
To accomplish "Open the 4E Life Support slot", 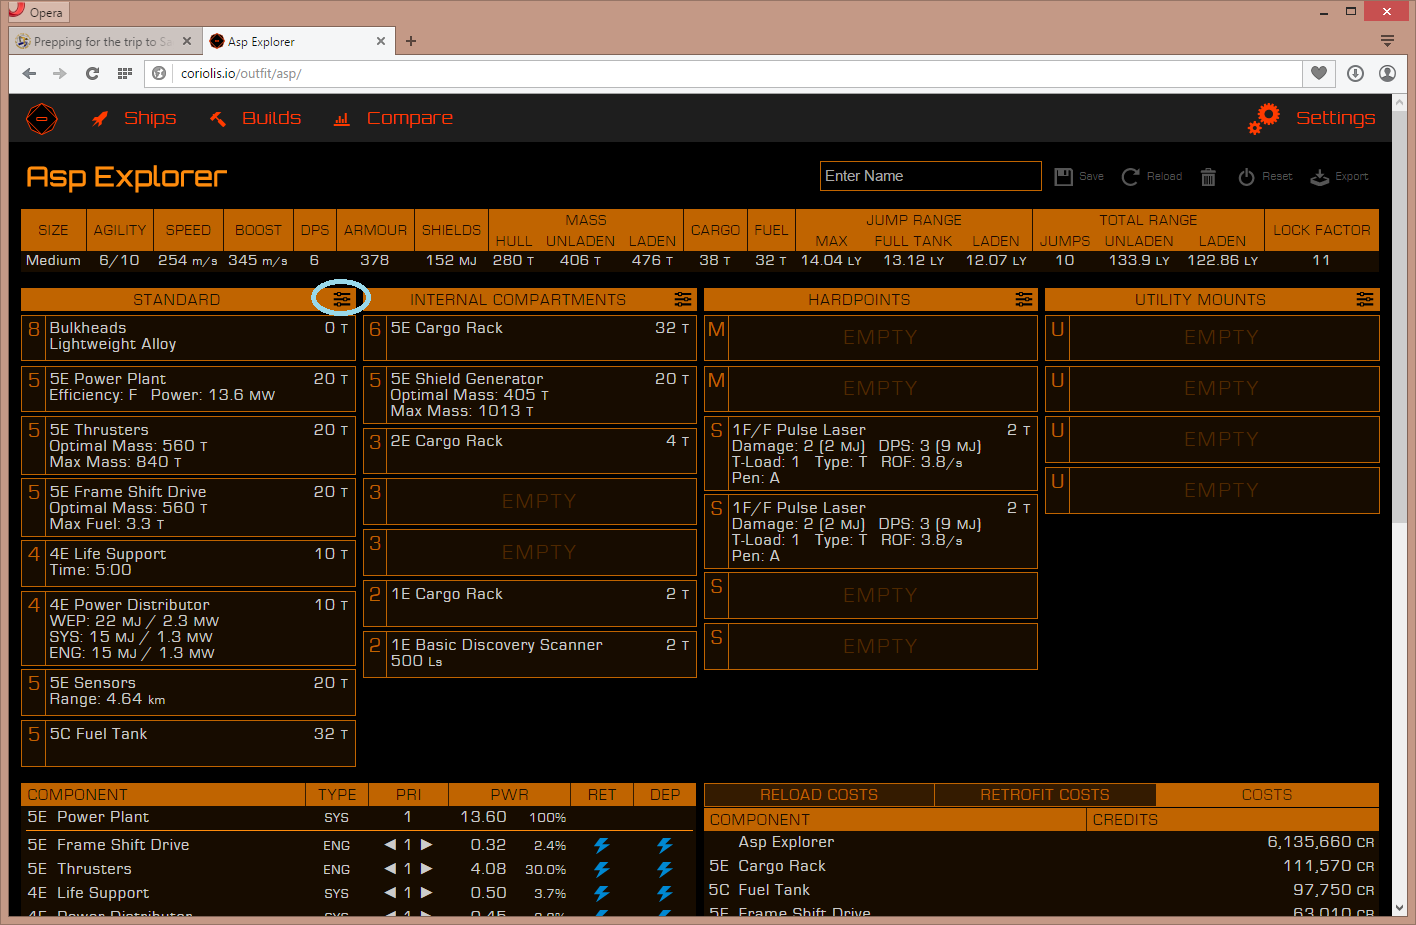I will (x=189, y=564).
